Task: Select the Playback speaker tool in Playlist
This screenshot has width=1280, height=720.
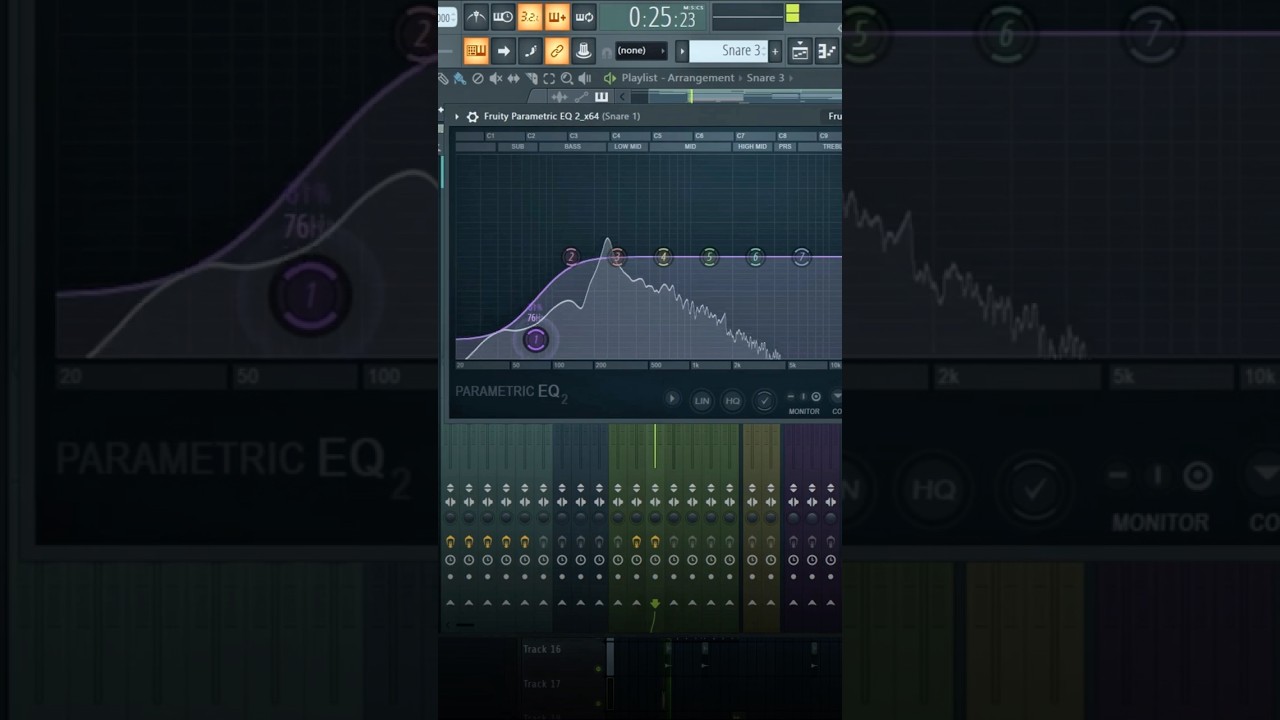Action: pyautogui.click(x=585, y=78)
